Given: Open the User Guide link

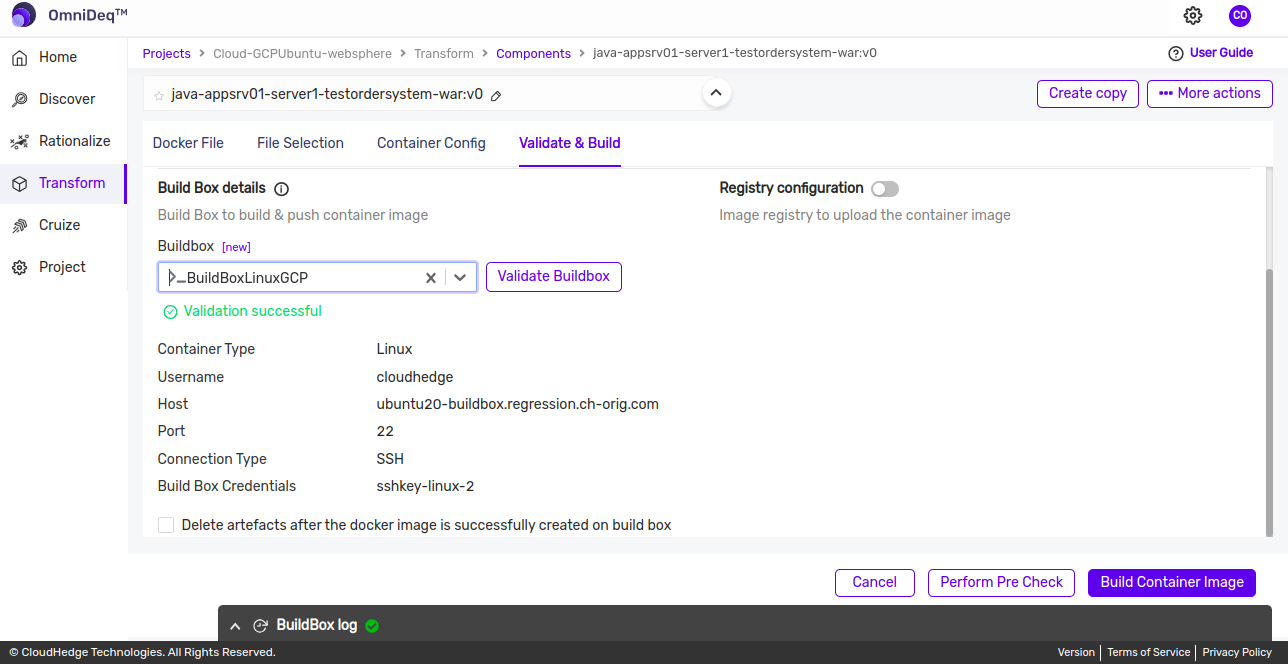Looking at the screenshot, I should pos(1221,53).
